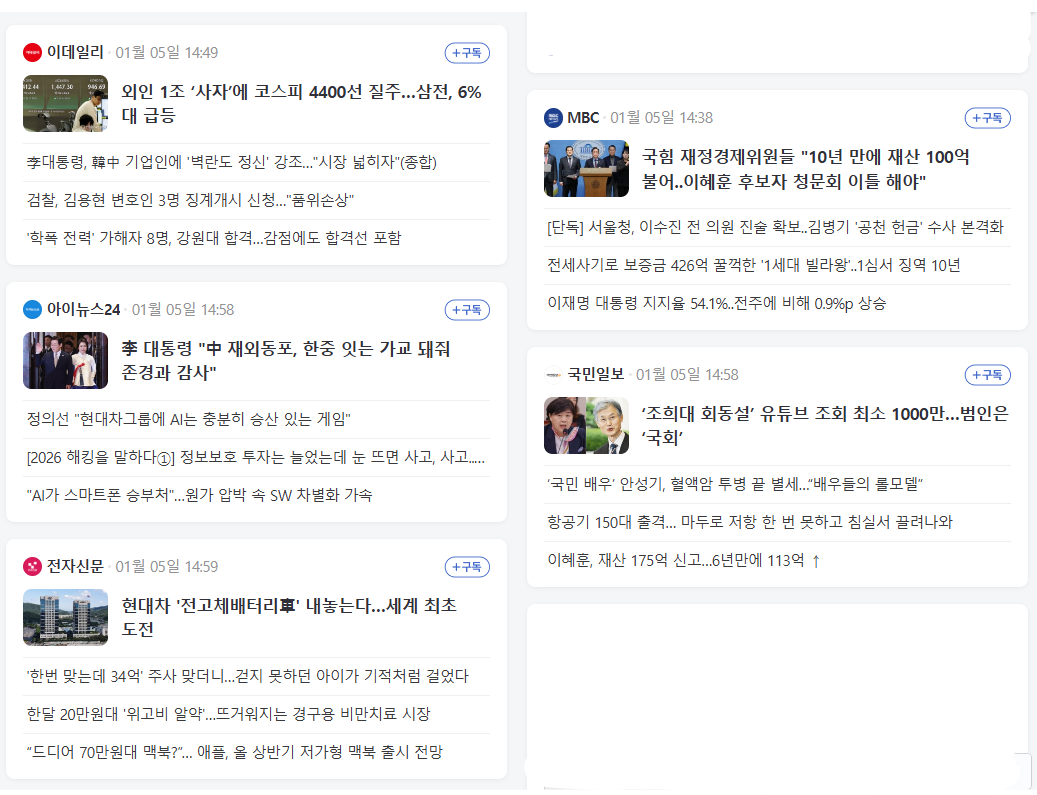This screenshot has height=795, width=1037.
Task: Open the 현대차 전고체배터리 article thumbnail
Action: click(65, 617)
